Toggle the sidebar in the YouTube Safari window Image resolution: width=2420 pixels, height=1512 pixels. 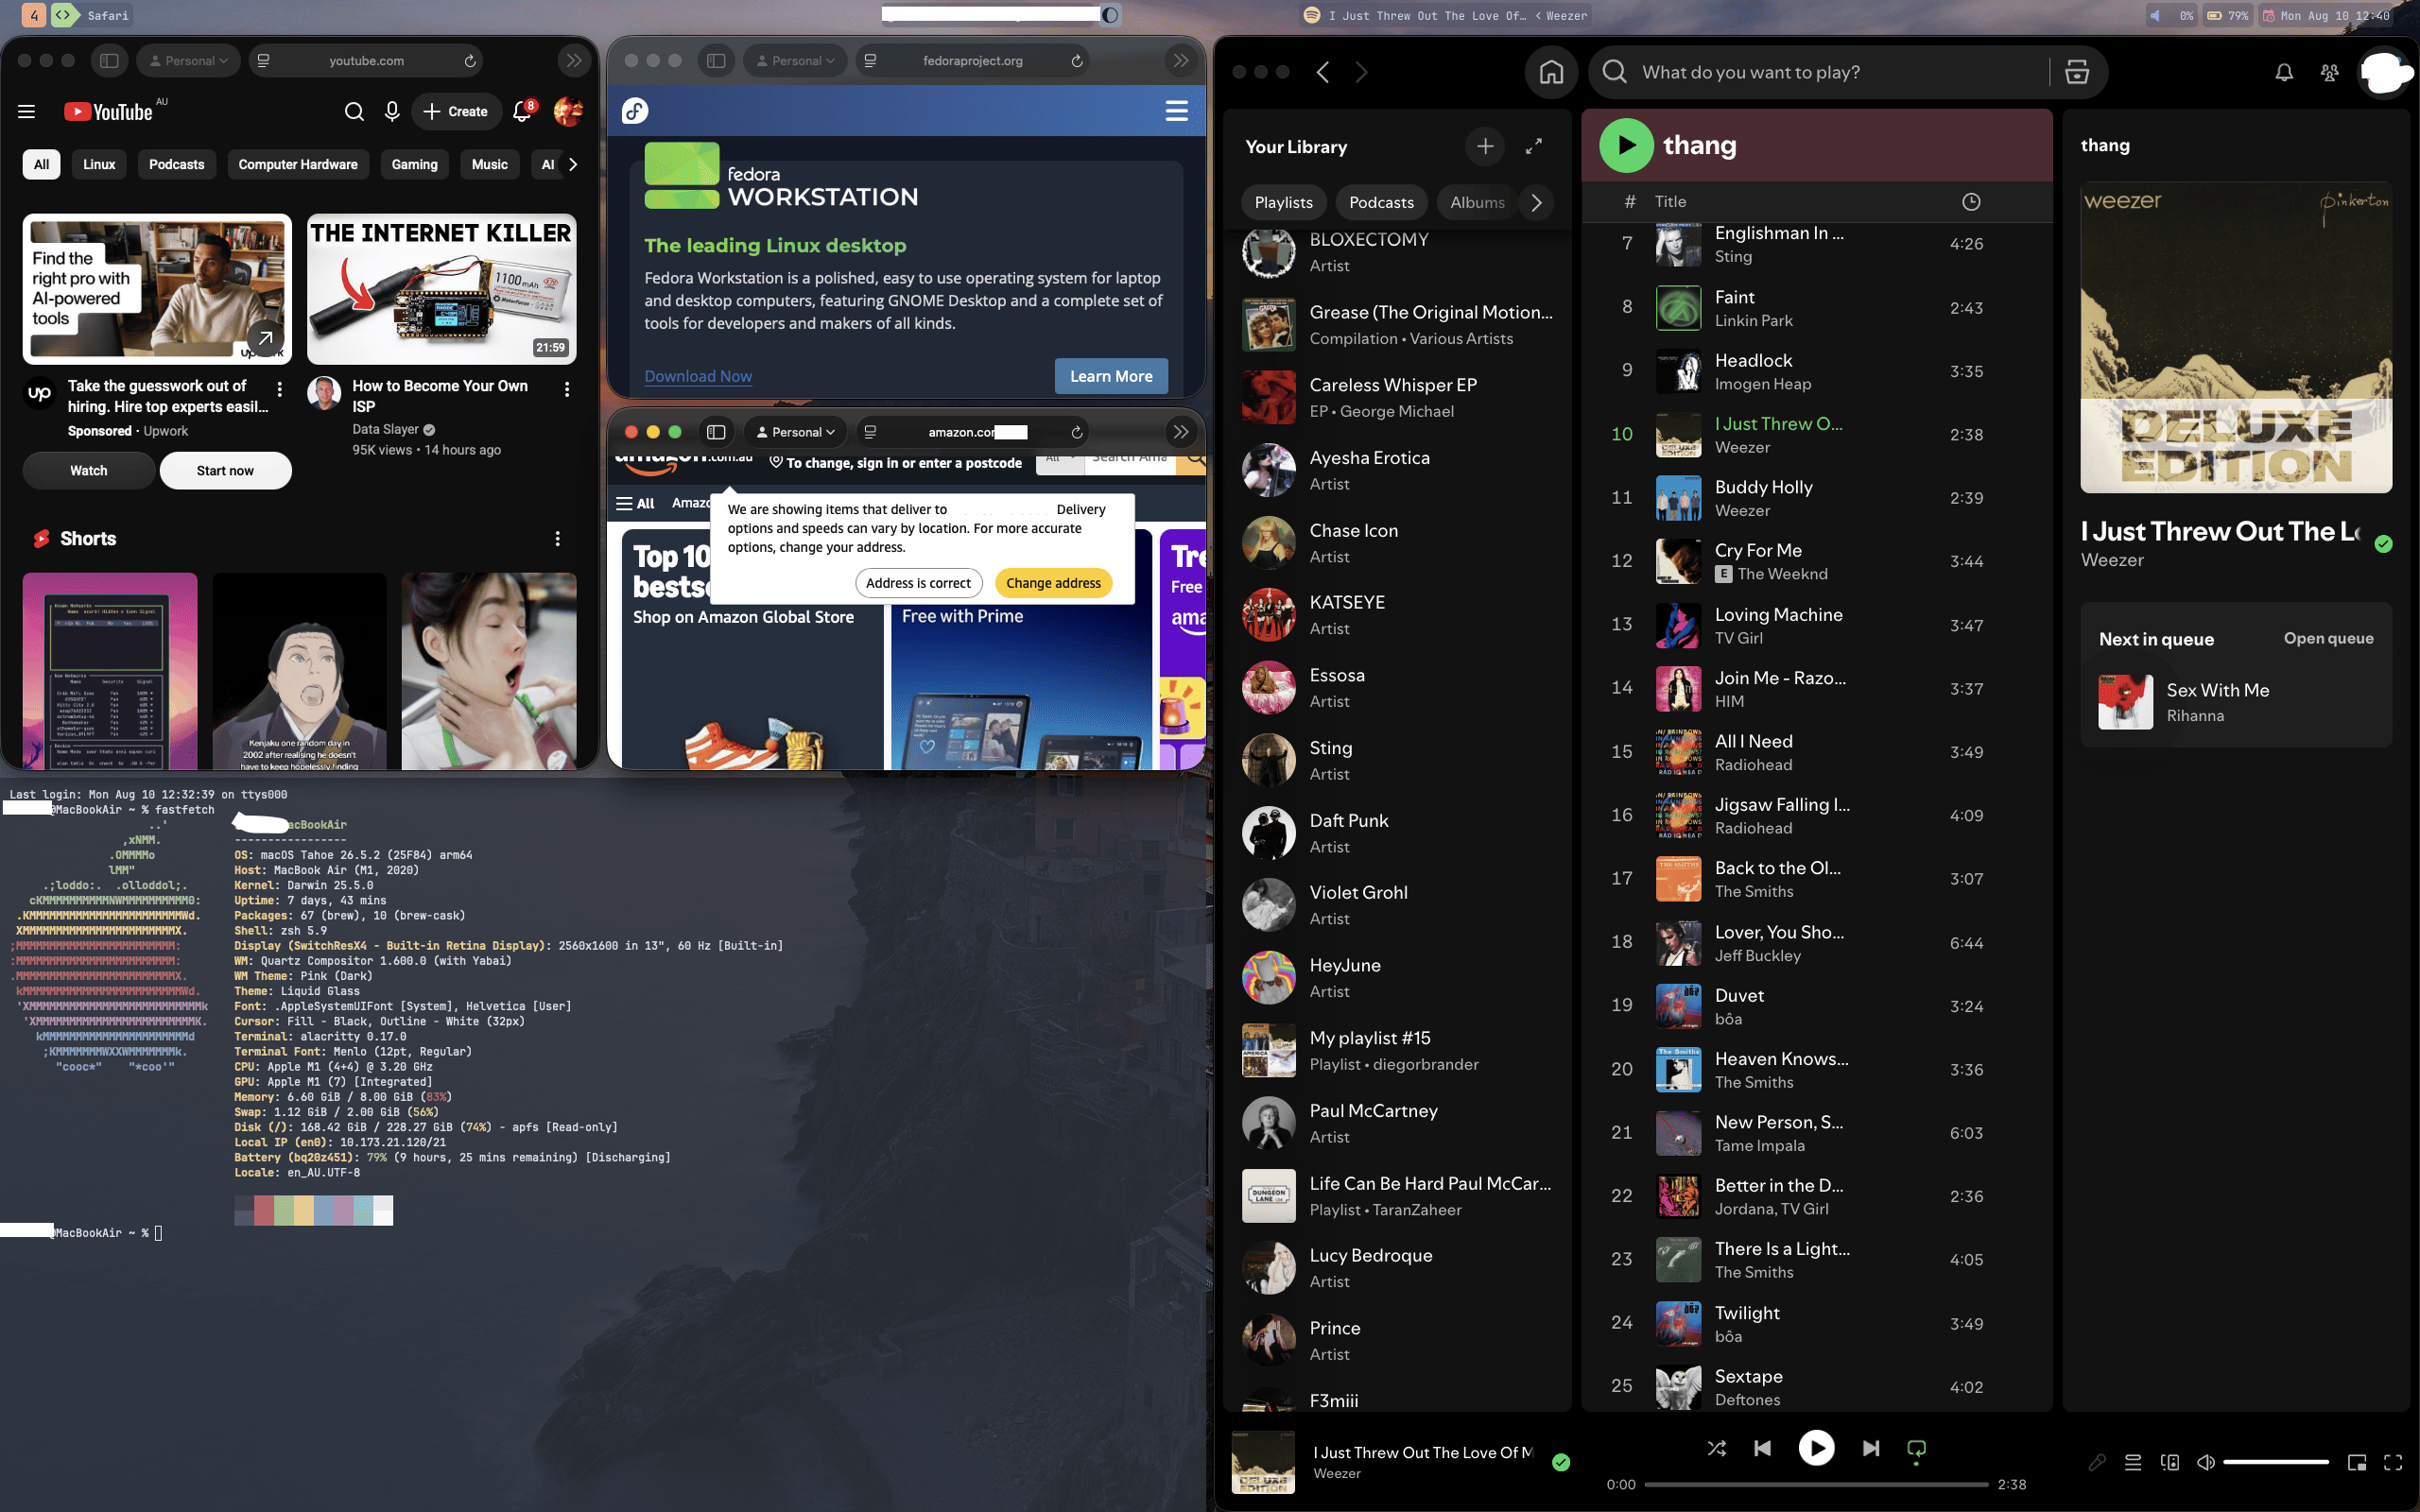[110, 61]
